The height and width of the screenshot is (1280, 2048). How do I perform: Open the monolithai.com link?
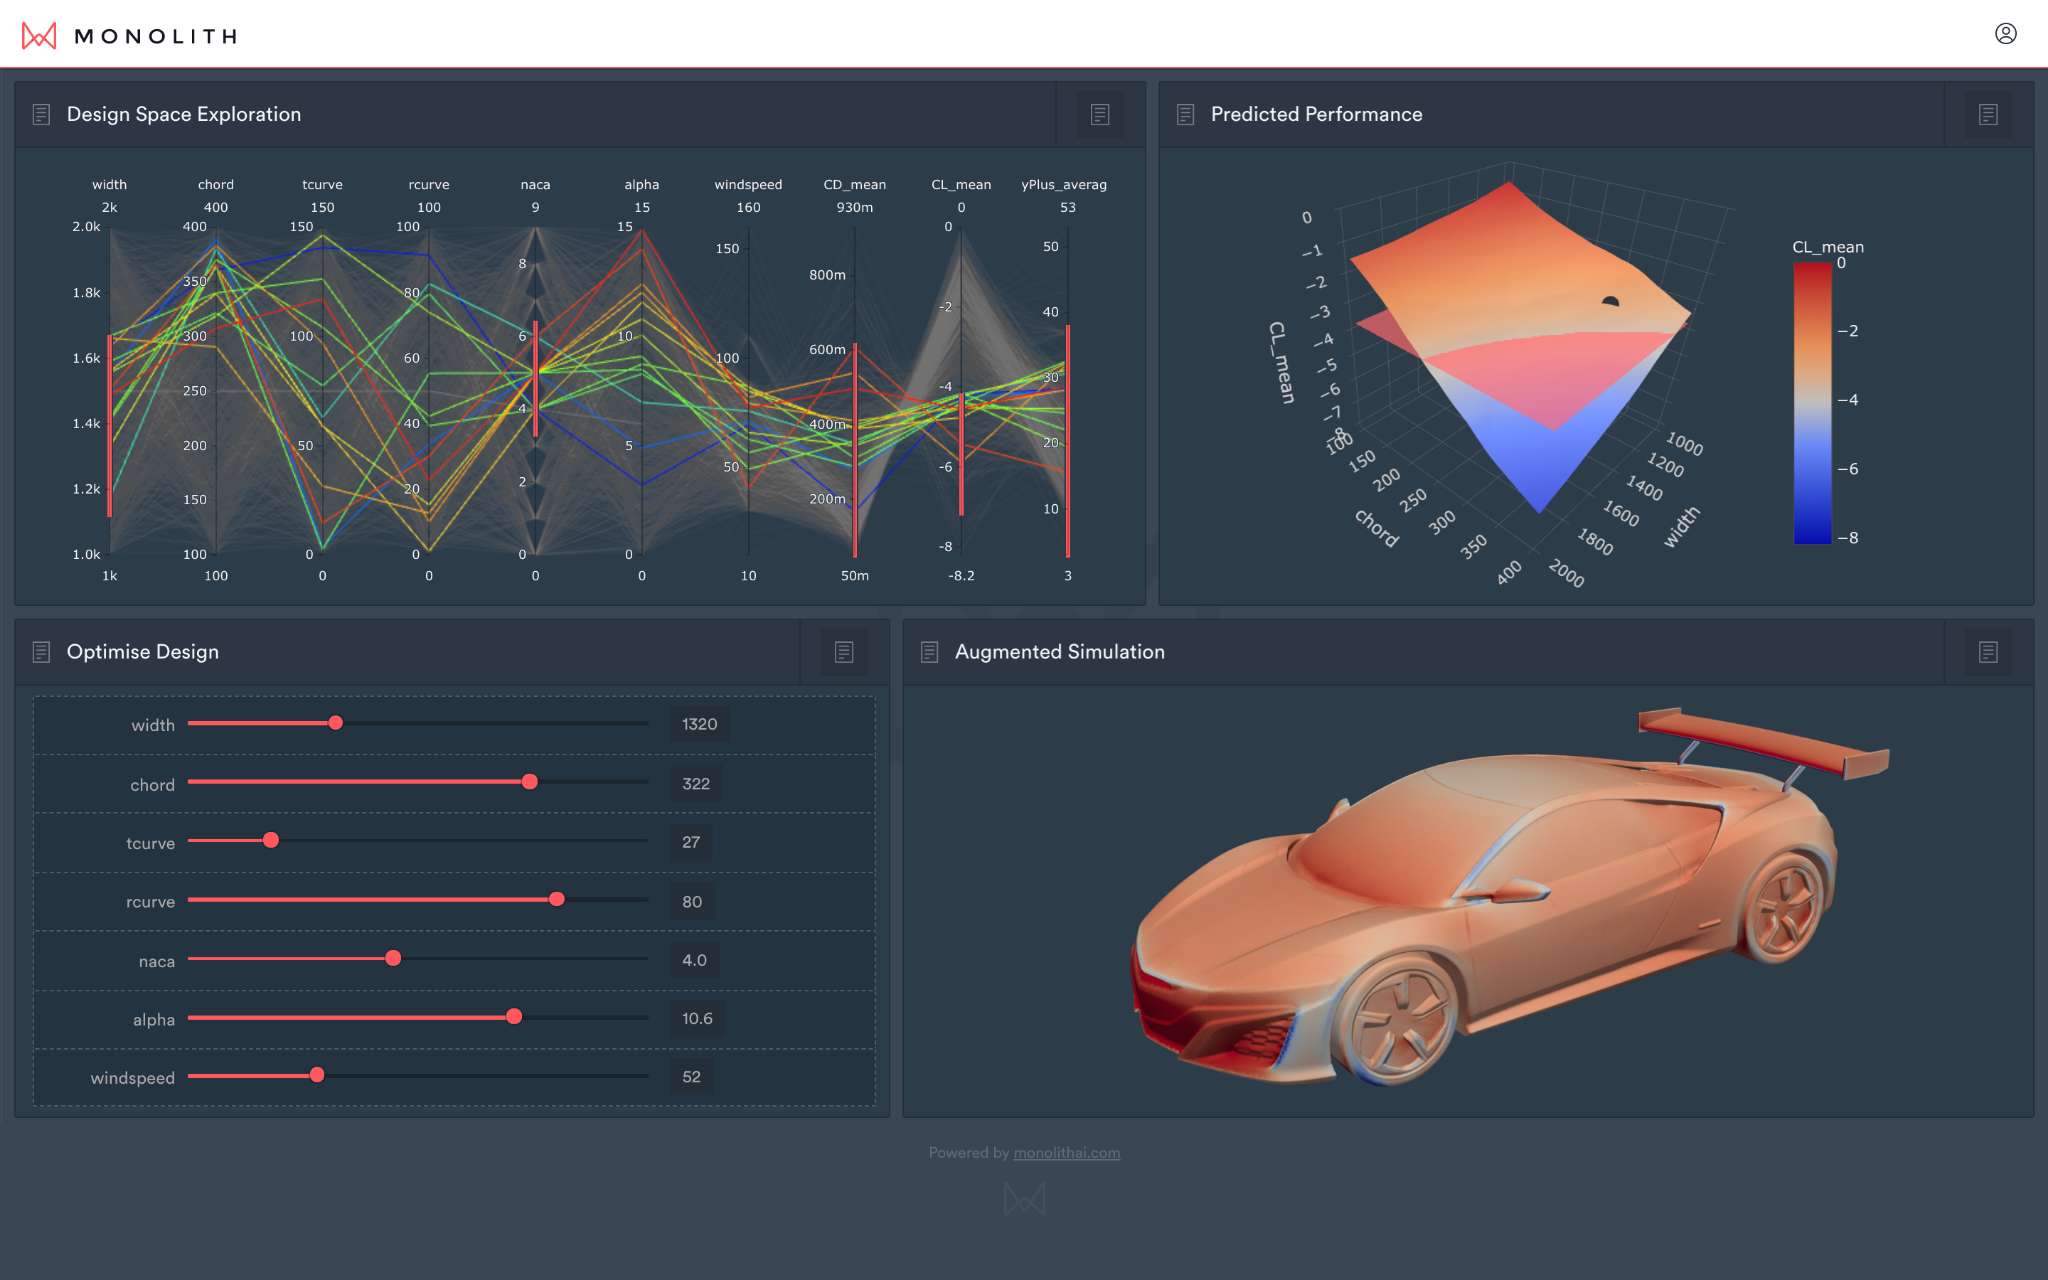click(1066, 1153)
